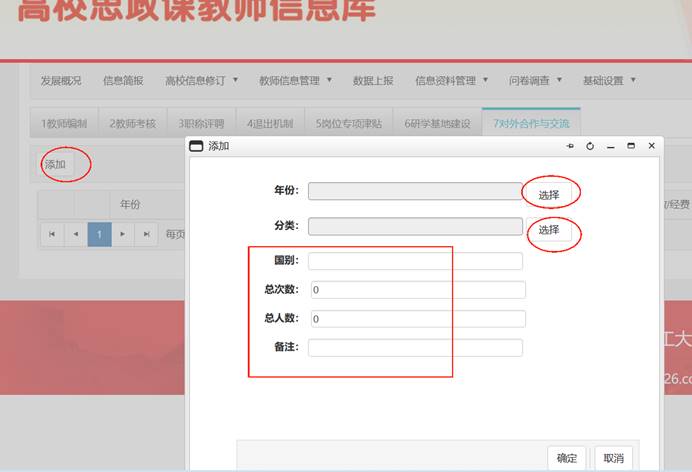Click the 国别 input field
The image size is (692, 472).
pyautogui.click(x=415, y=261)
